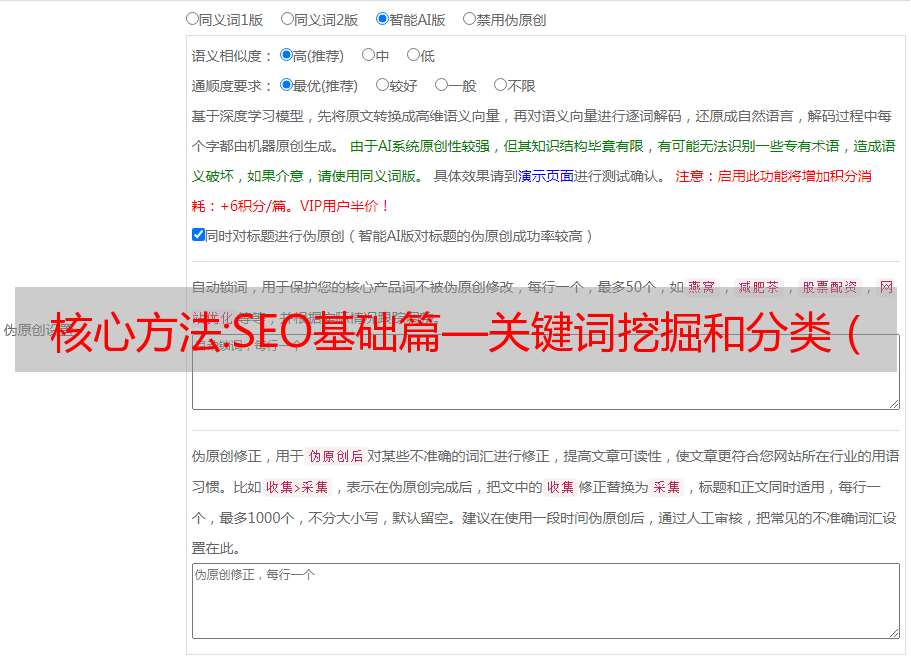Grab the resize handle of 伪原创修正 textarea
Viewport: 911px width, 658px height.
[893, 632]
